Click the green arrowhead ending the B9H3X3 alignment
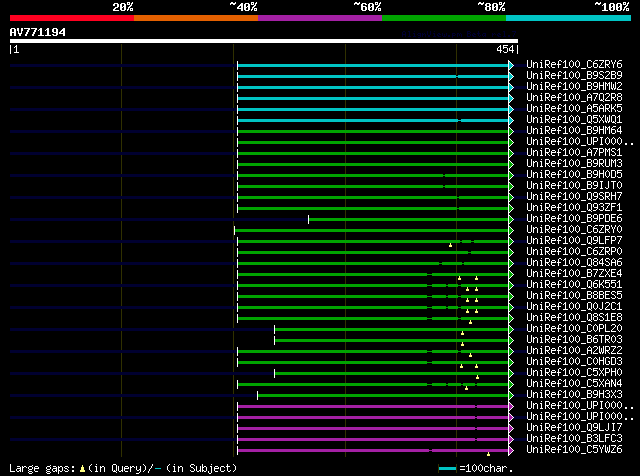Viewport: 640px width, 476px height. (x=511, y=396)
